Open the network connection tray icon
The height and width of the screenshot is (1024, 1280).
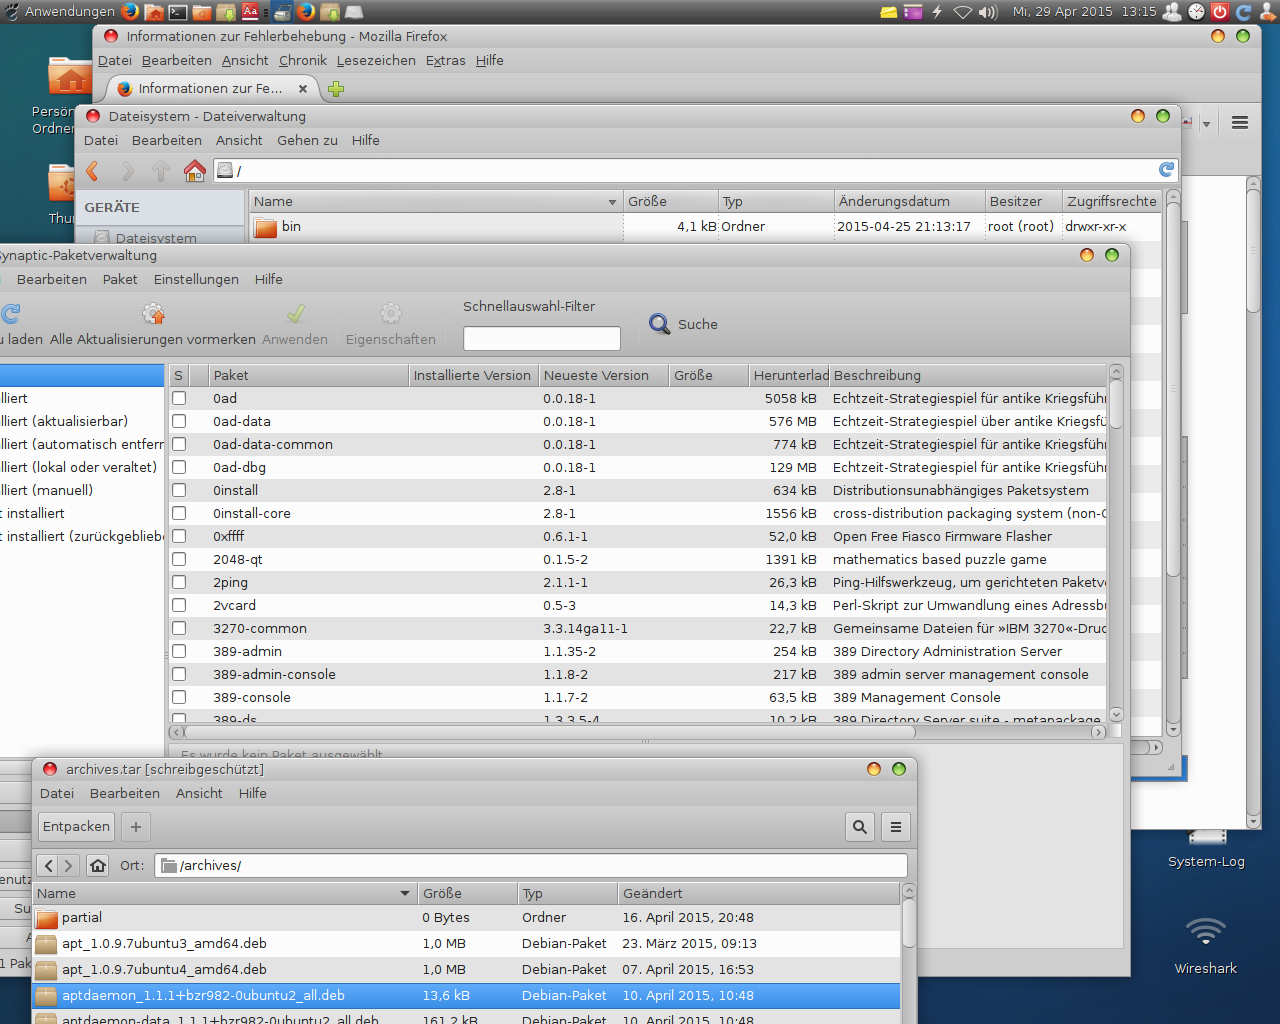click(x=963, y=12)
